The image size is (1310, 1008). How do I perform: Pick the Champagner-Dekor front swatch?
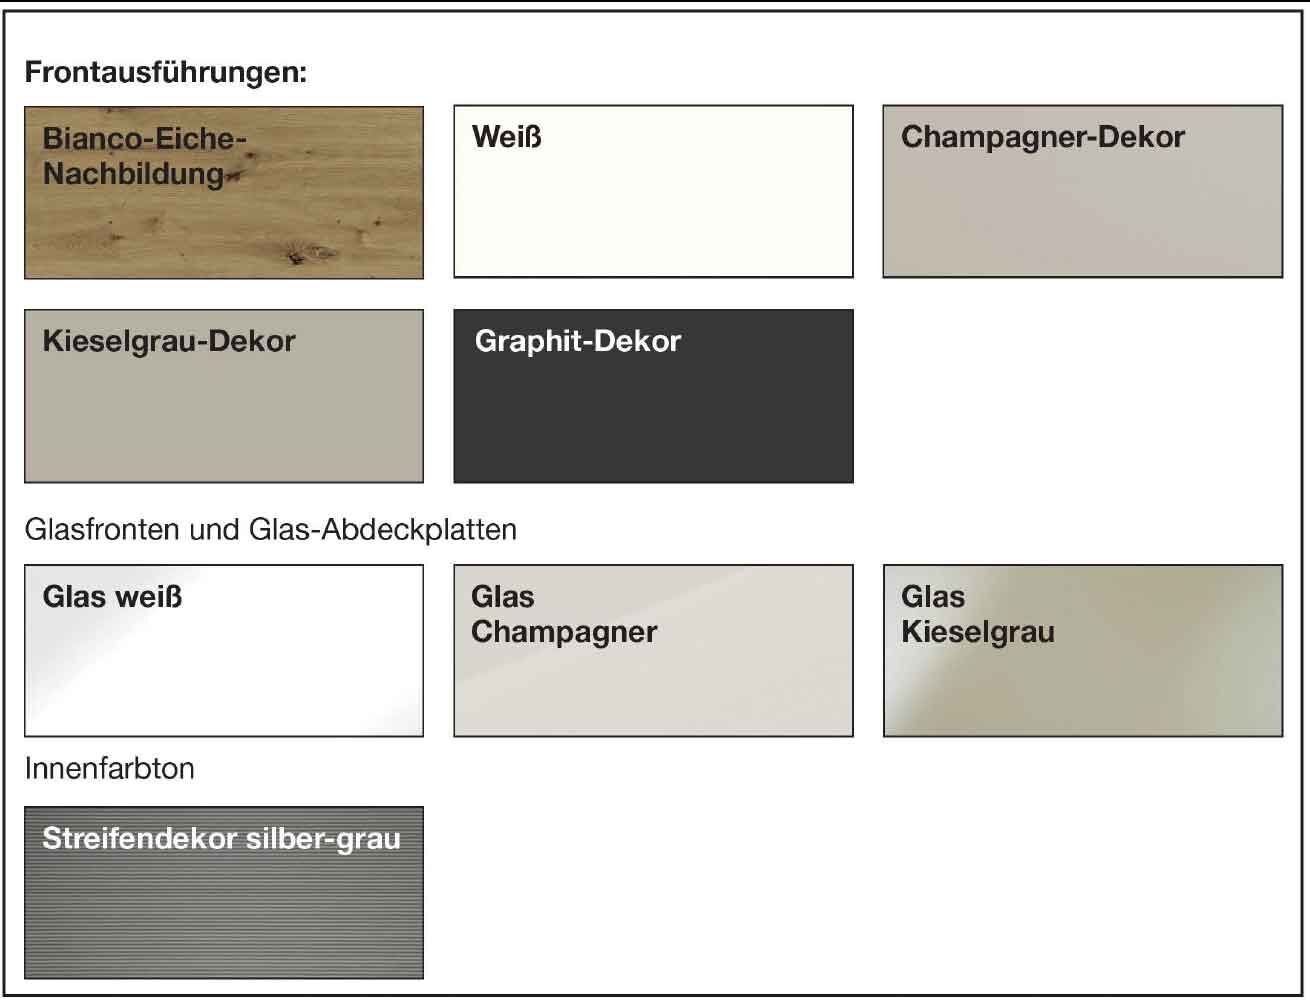click(x=1082, y=191)
